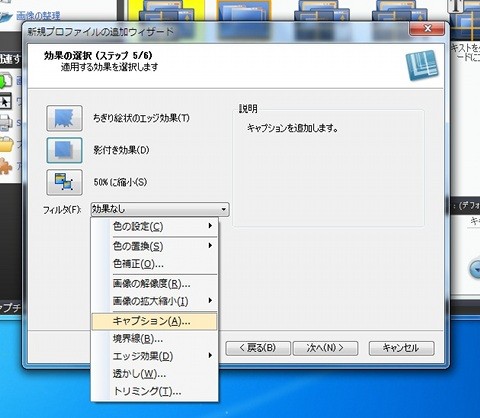Toggle the drop shadow effect (影付き効果) button

coord(64,150)
